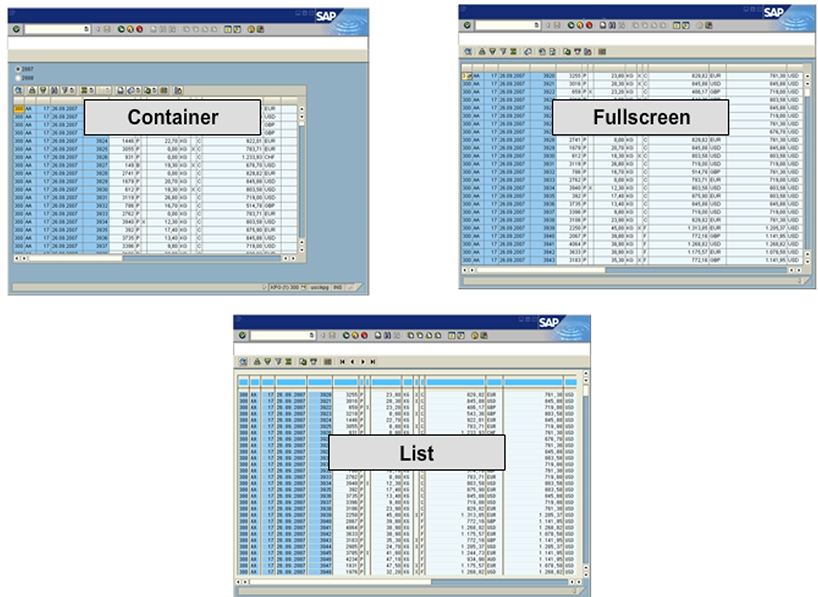
Task: Click the Details magnifier icon in Container grid toolbar
Action: (x=19, y=90)
